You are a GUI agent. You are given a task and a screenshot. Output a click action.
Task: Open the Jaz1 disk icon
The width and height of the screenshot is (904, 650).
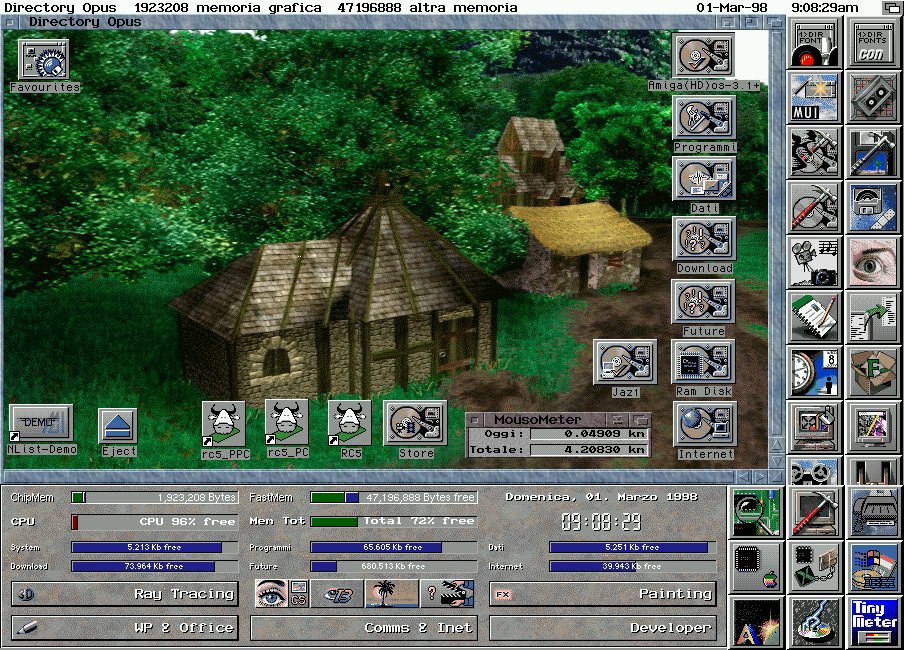click(x=624, y=363)
